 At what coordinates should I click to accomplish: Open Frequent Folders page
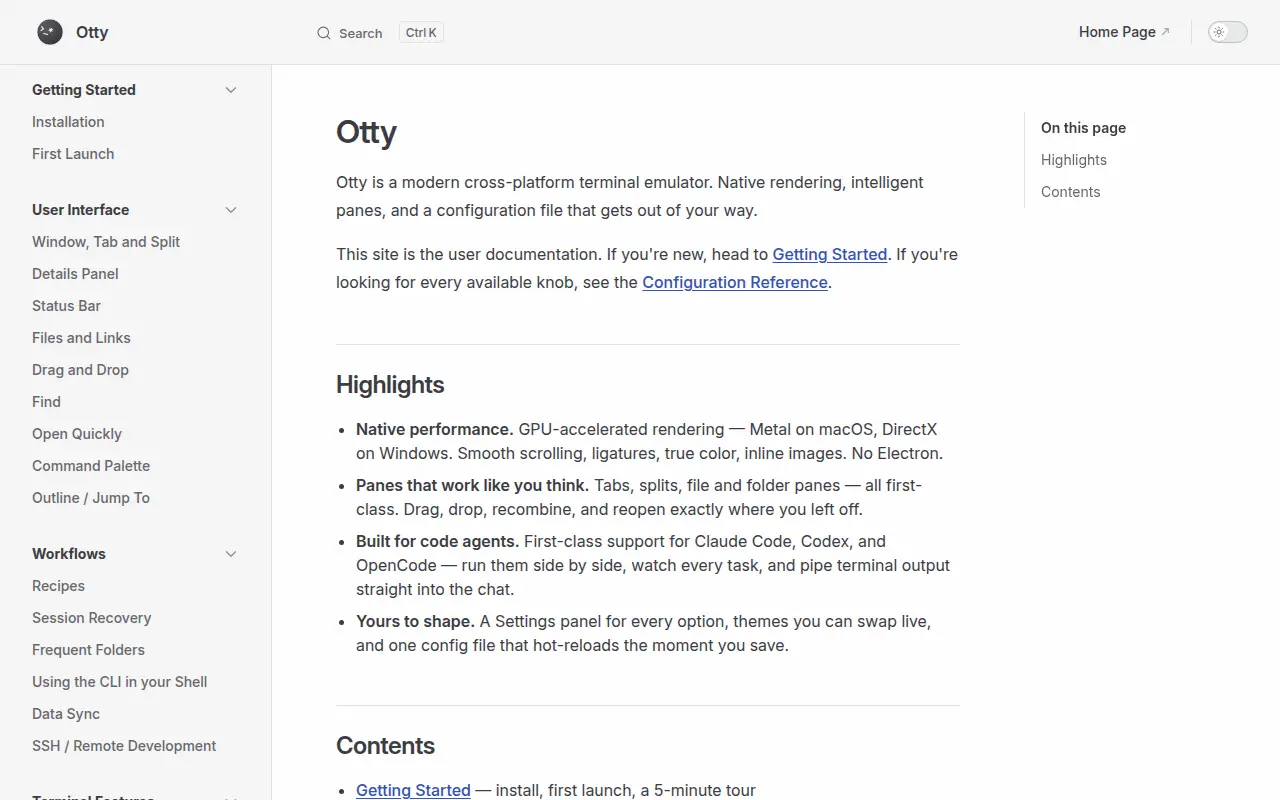(x=88, y=650)
